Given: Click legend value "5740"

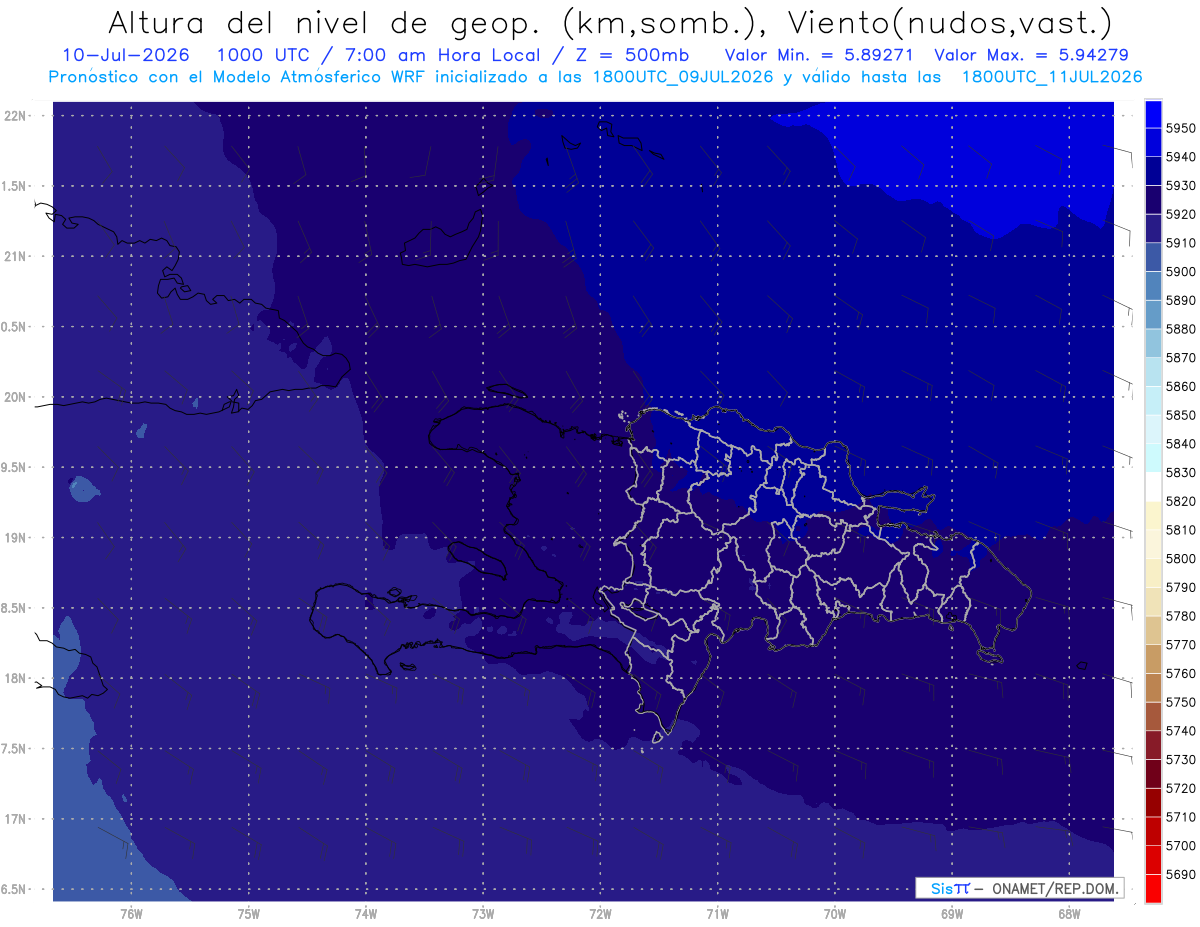Looking at the screenshot, I should [1180, 731].
